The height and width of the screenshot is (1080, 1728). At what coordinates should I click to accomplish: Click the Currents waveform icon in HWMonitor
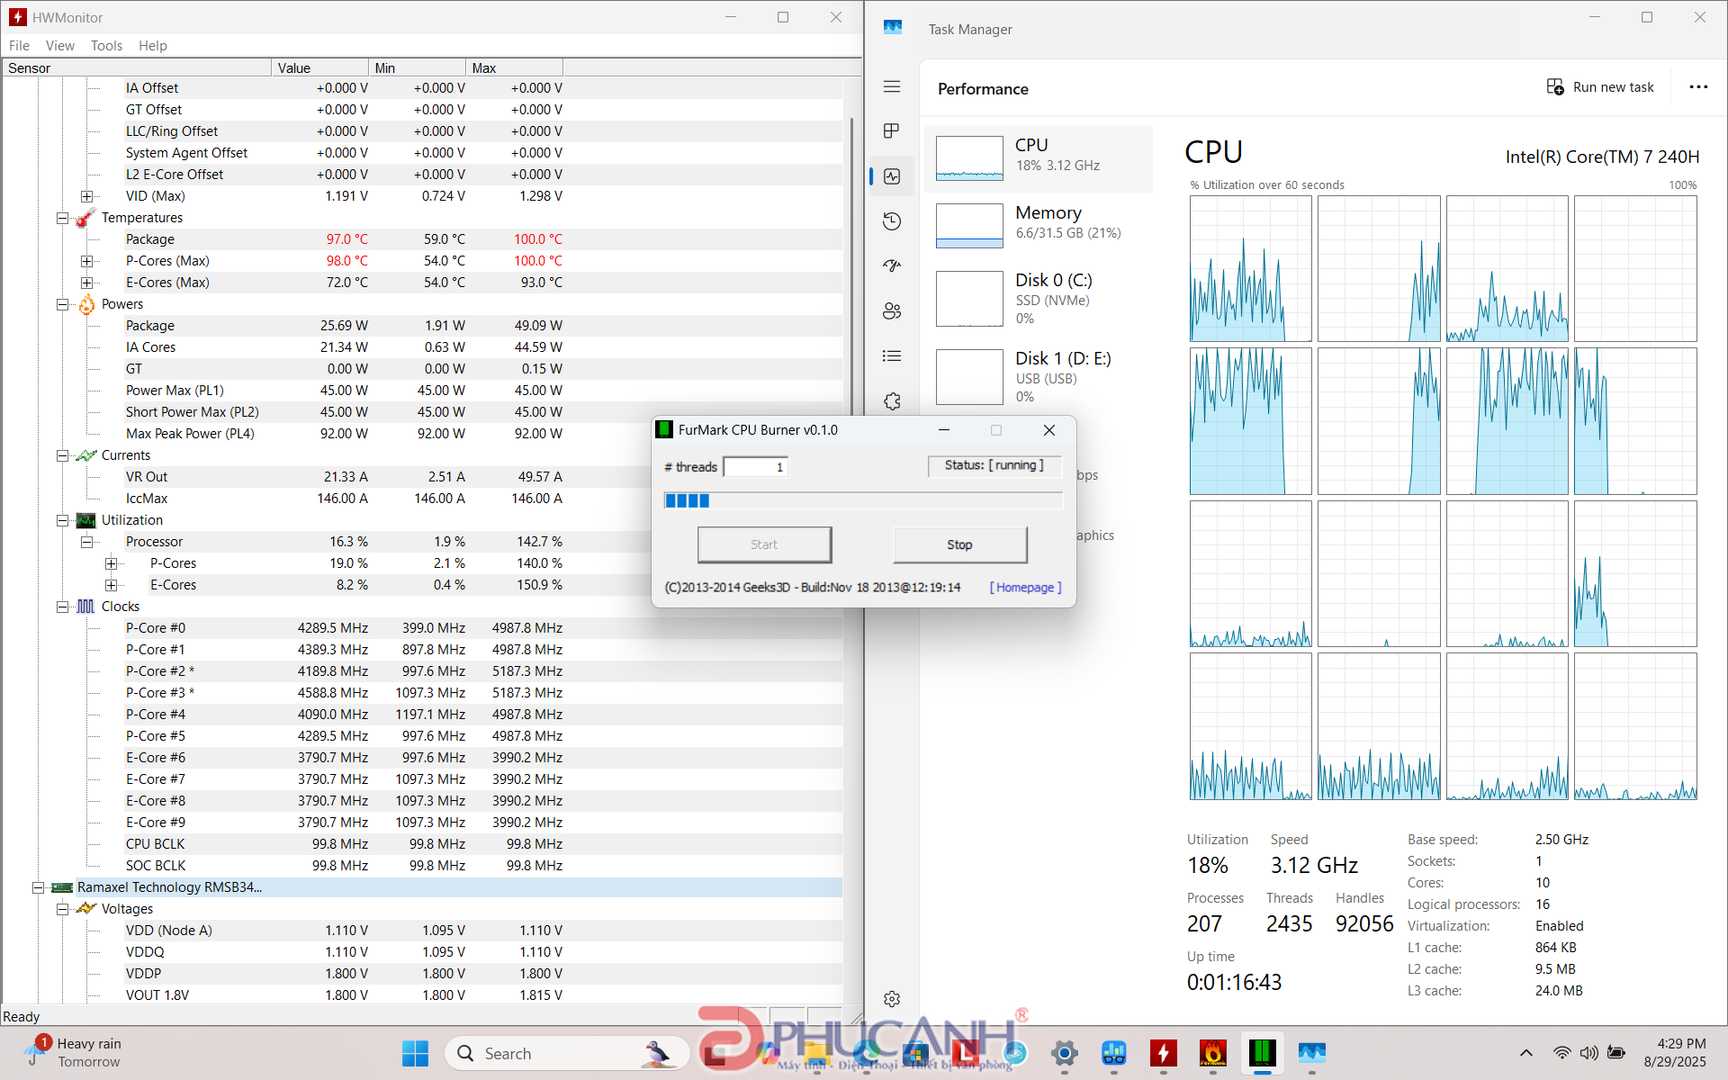87,455
